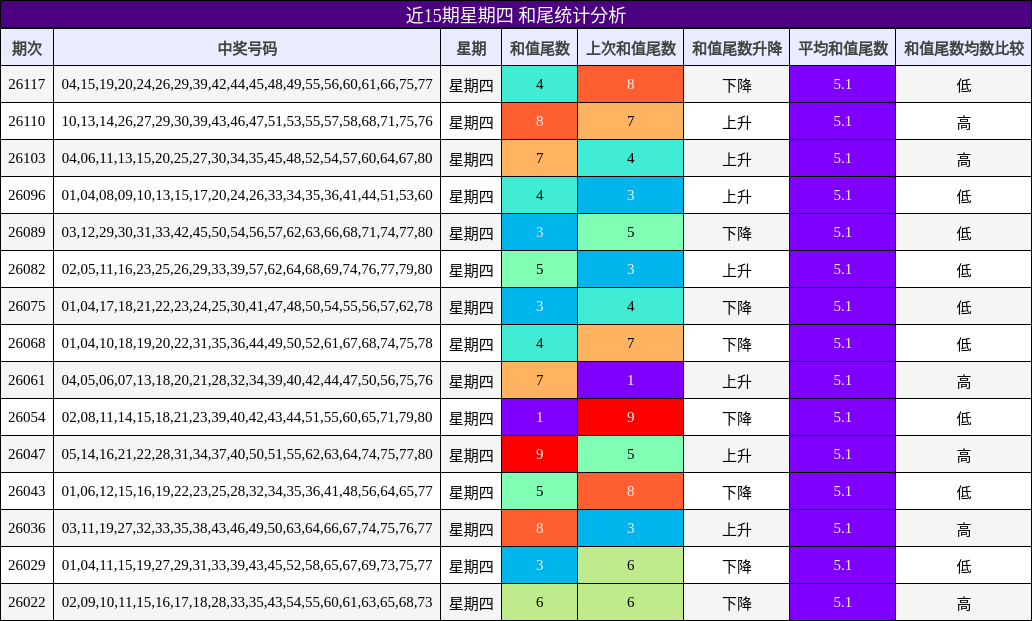Click winning numbers starting 04,15,19,20,24 in row 26117

click(247, 84)
